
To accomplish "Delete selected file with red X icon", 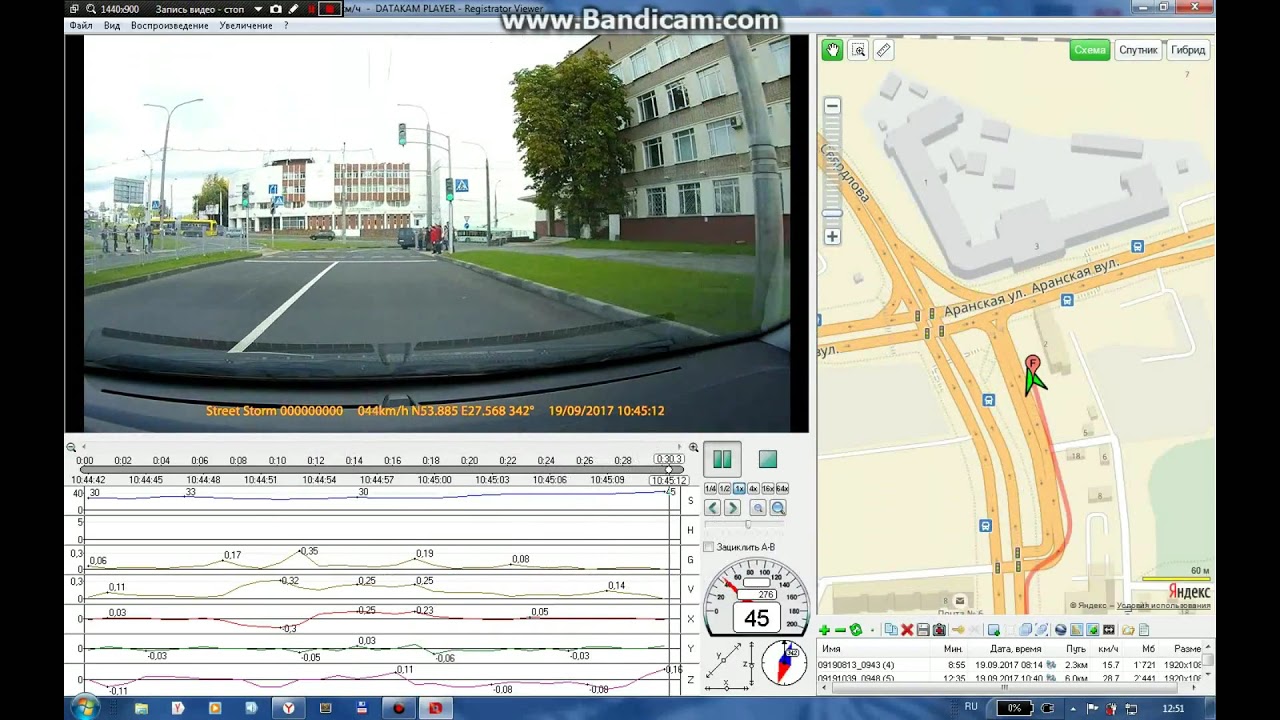I will pos(907,630).
